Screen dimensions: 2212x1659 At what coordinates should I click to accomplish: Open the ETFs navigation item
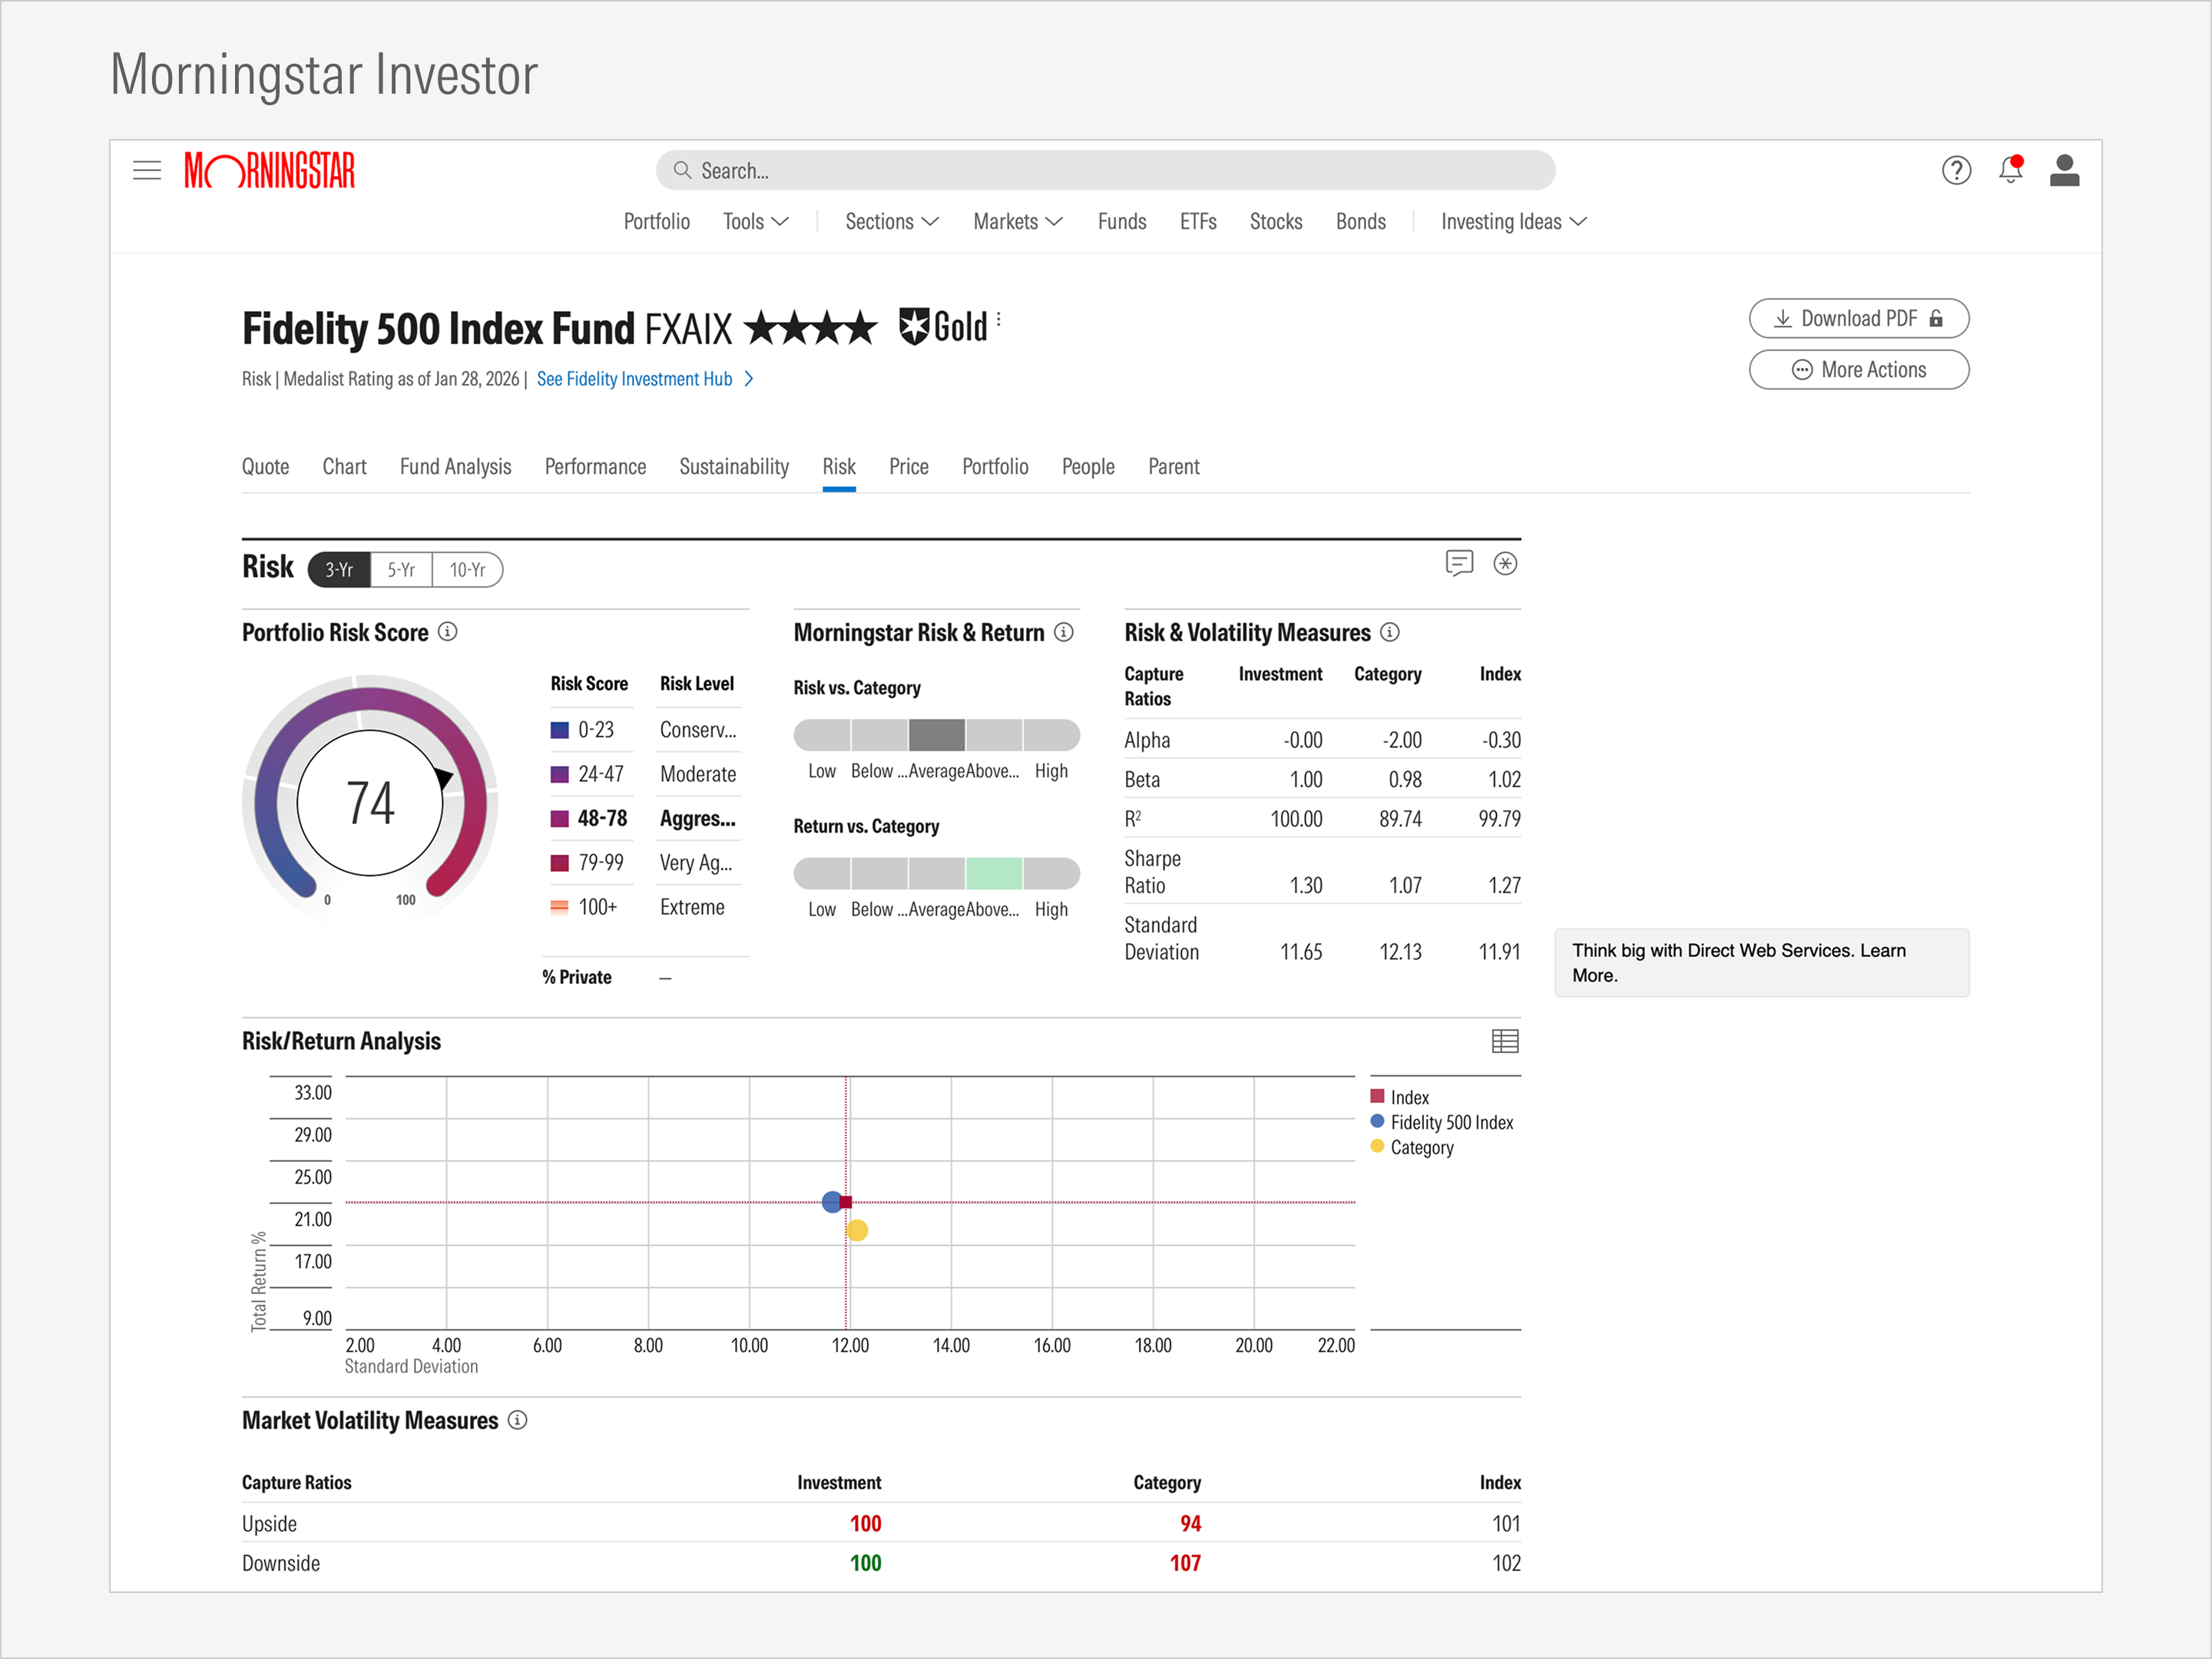(x=1198, y=221)
